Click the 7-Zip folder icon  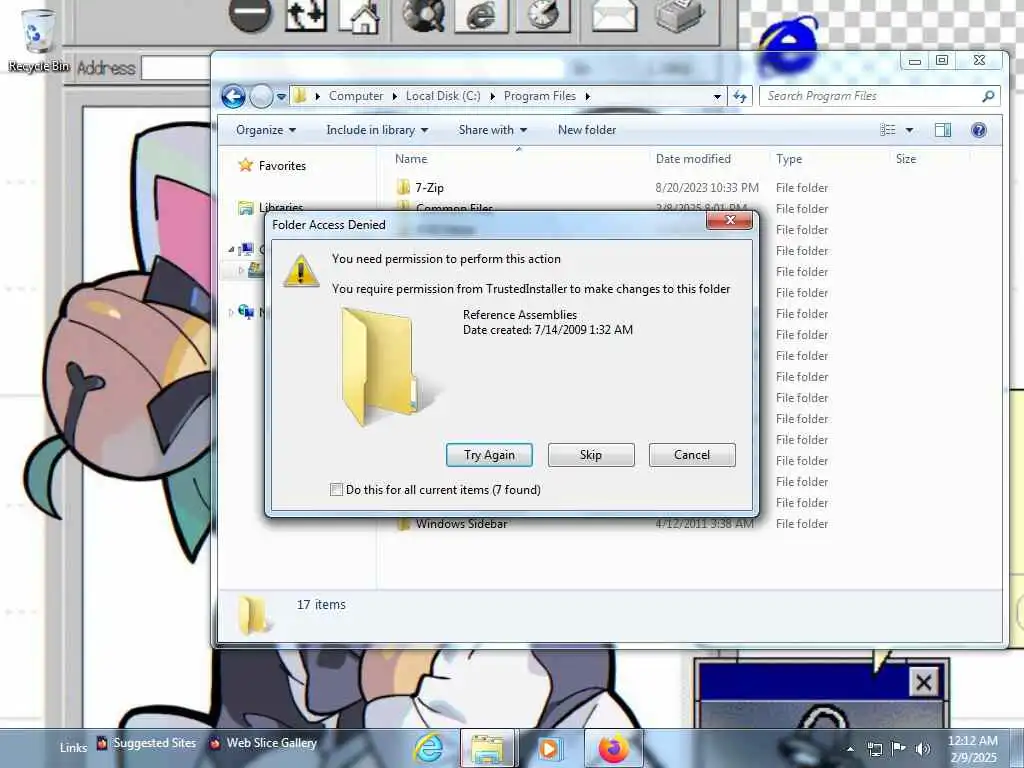tap(404, 187)
